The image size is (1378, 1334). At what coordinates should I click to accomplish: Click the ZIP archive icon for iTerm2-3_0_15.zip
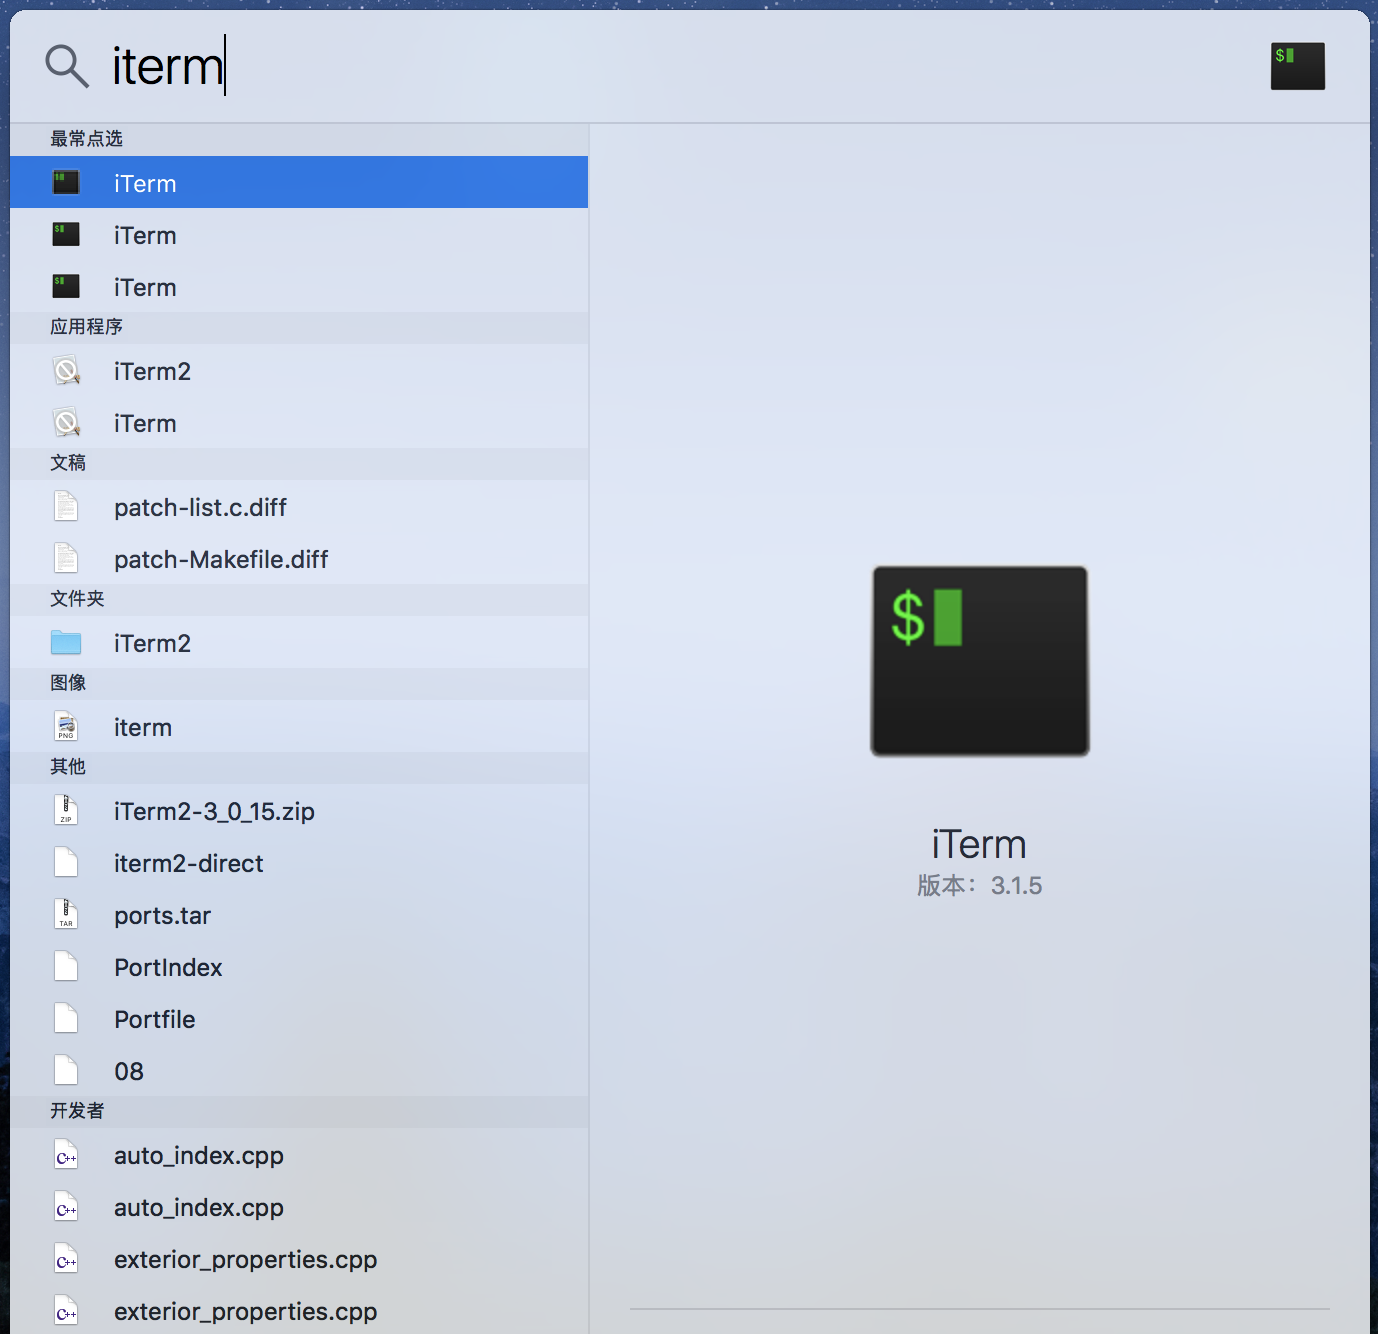point(66,811)
